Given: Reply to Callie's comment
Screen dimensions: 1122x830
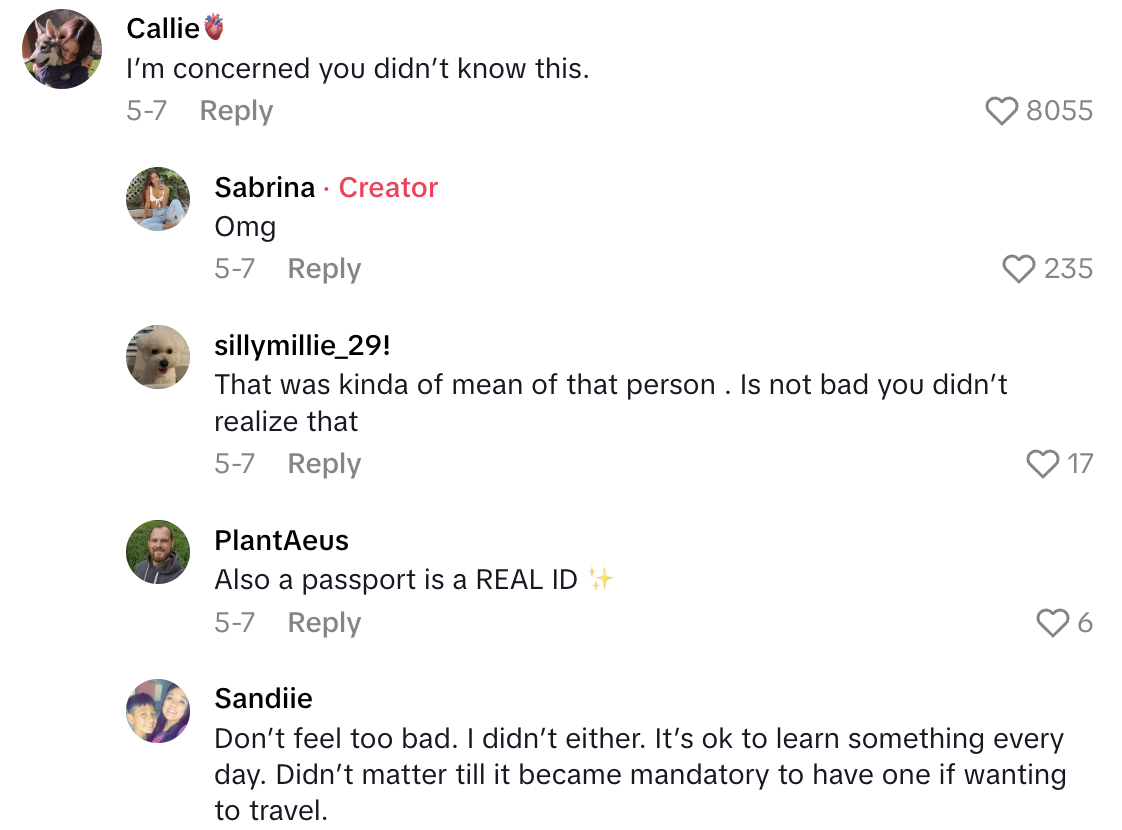Looking at the screenshot, I should pyautogui.click(x=236, y=110).
